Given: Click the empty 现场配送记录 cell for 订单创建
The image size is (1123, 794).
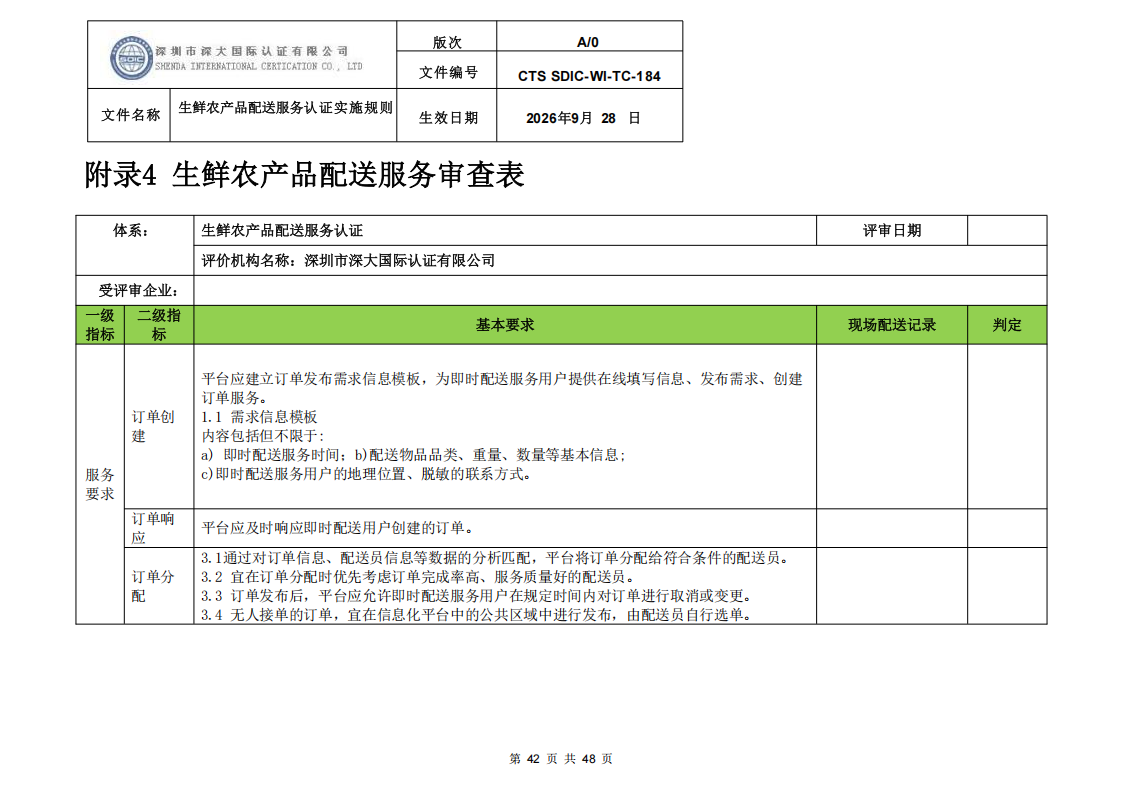Looking at the screenshot, I should pos(892,427).
